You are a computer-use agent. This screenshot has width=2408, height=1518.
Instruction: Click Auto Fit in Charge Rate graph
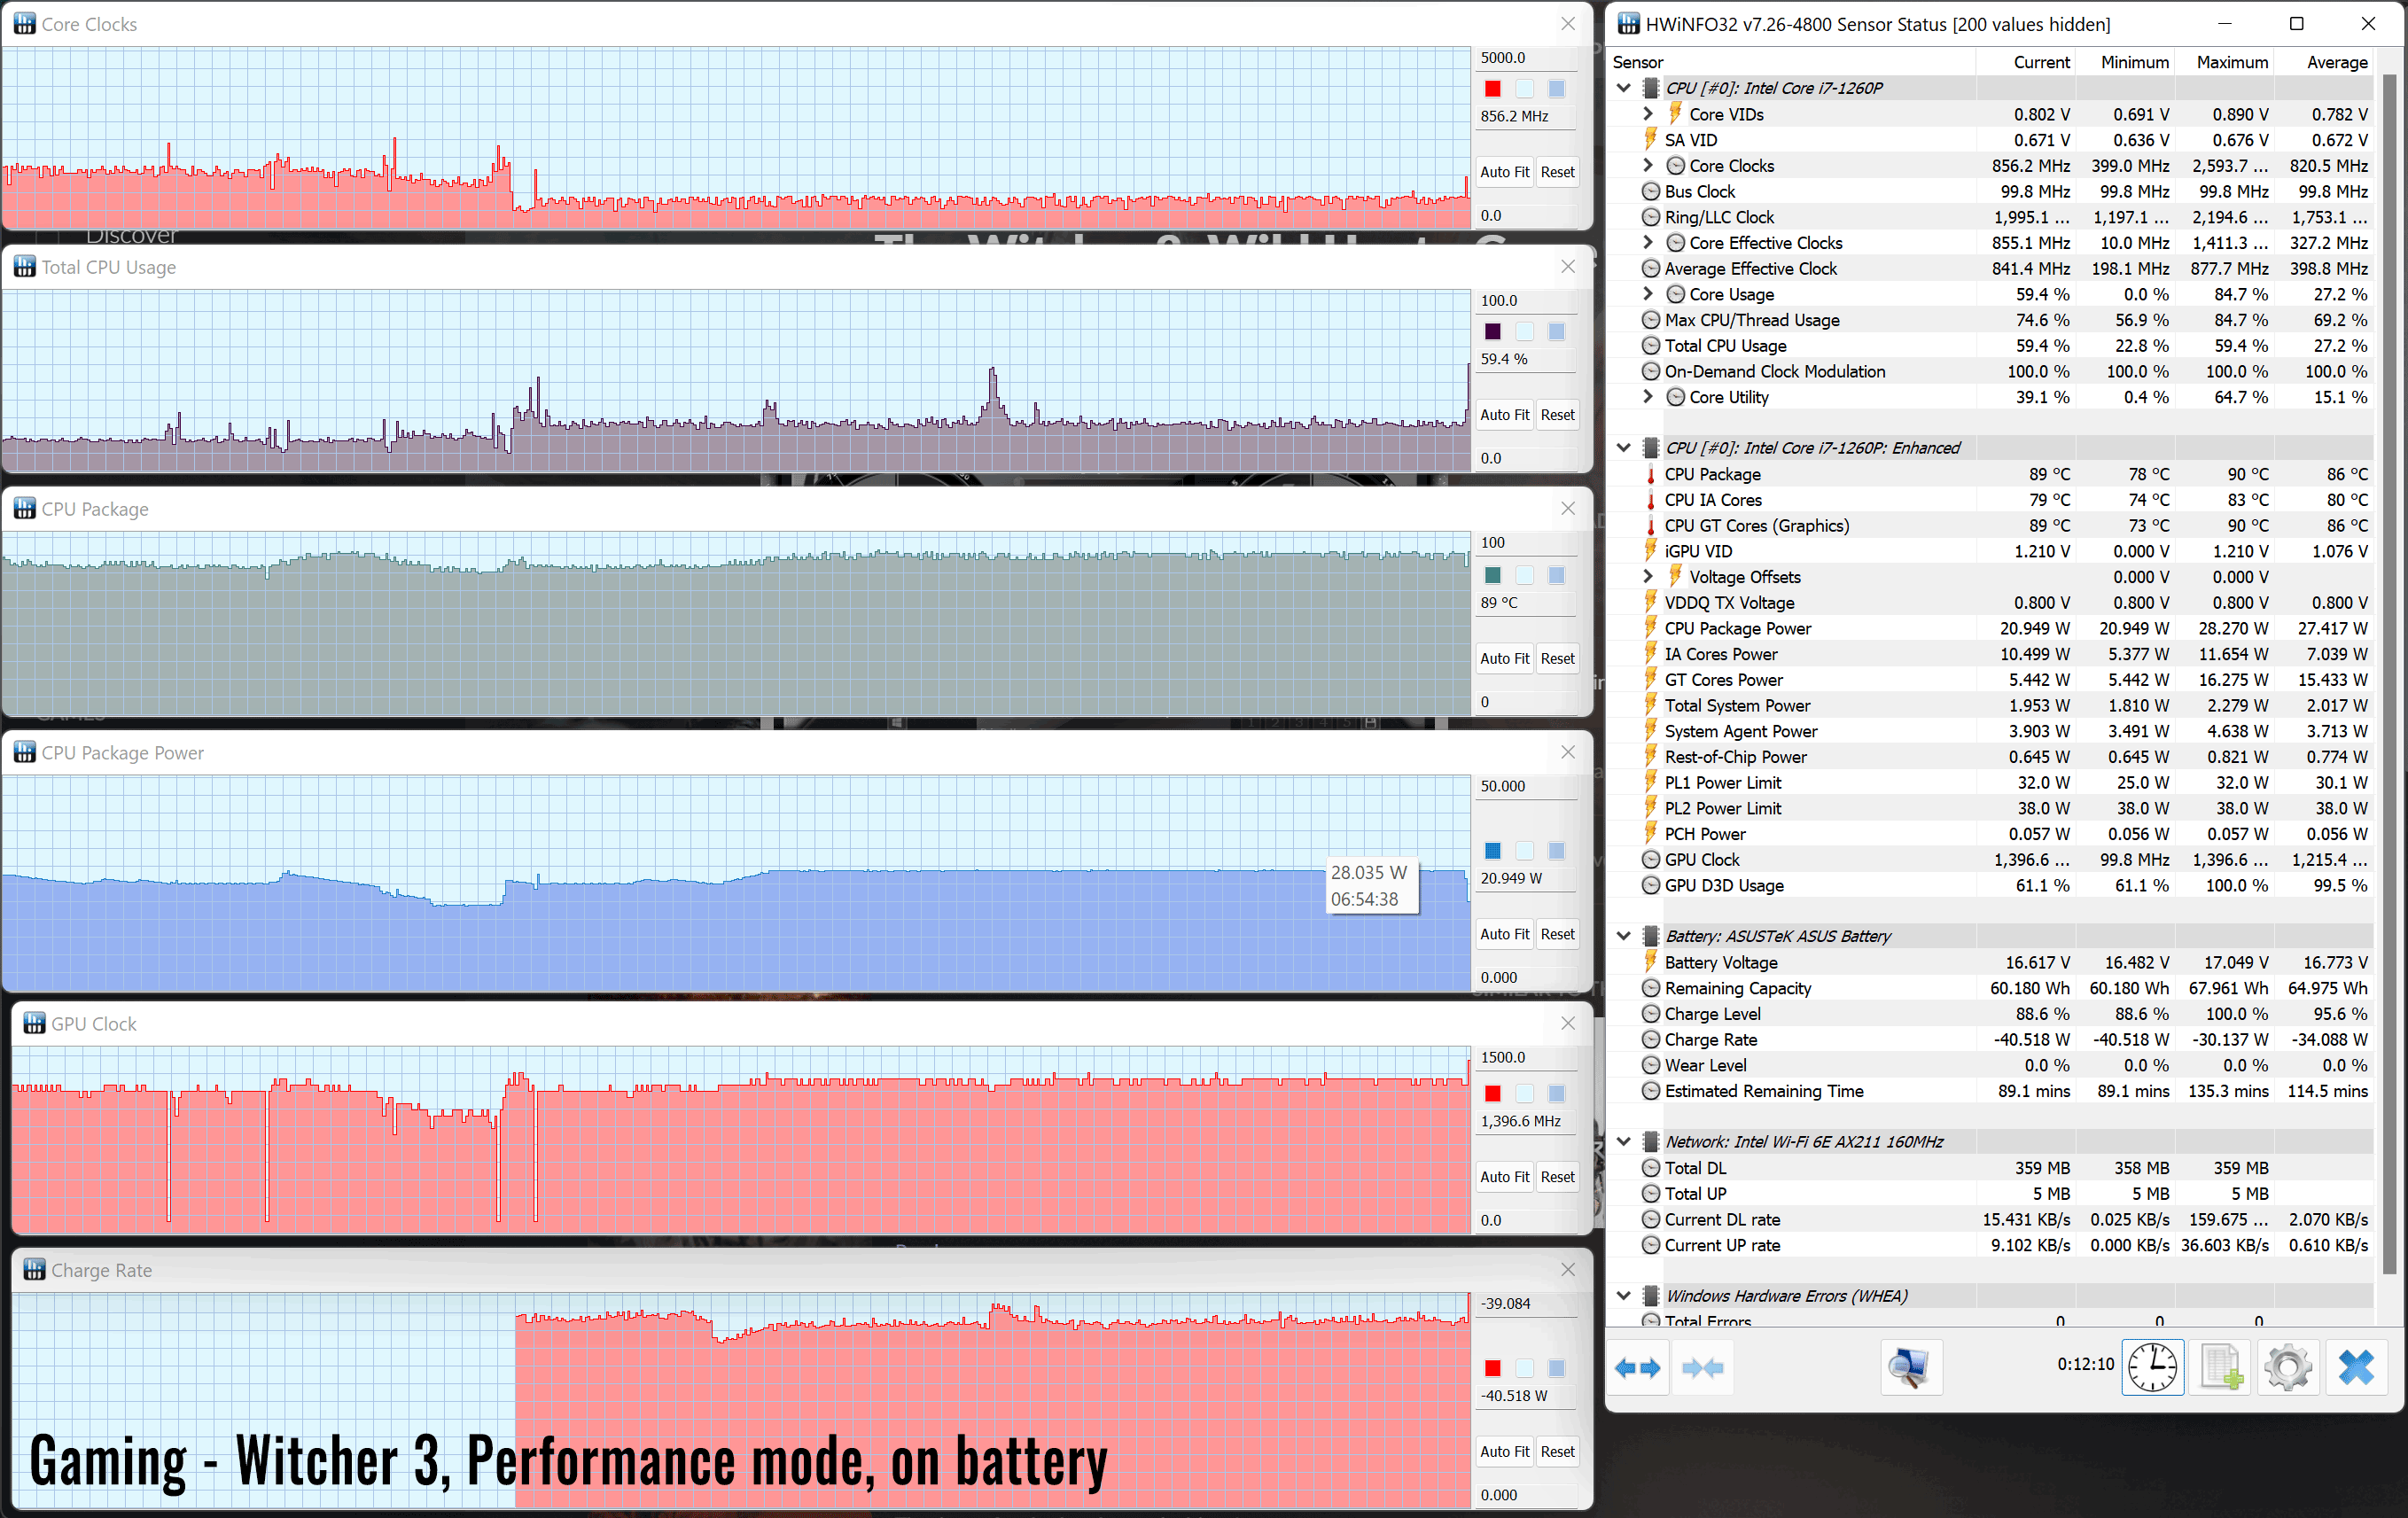1504,1451
